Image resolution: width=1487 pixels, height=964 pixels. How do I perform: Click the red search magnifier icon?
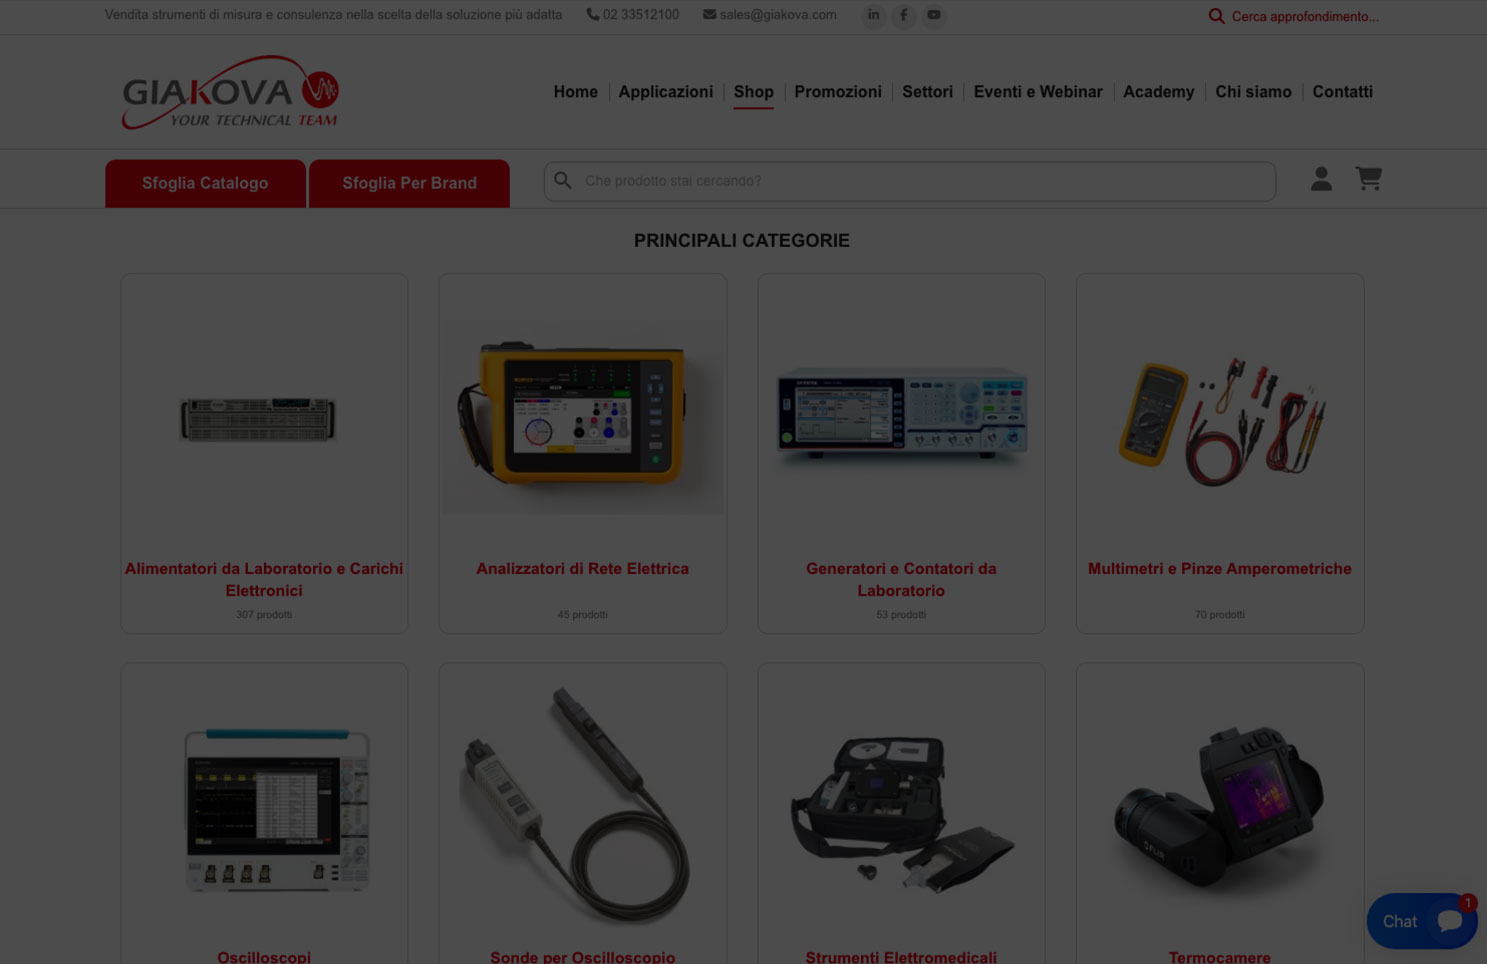(x=1216, y=16)
